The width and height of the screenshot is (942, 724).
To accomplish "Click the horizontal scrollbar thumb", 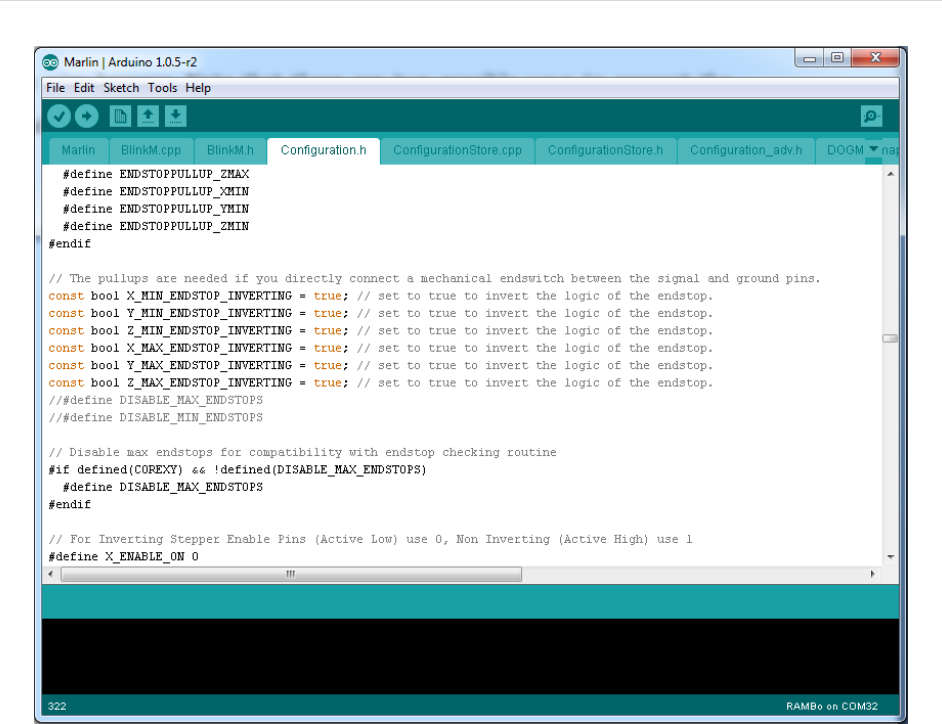I will 291,574.
